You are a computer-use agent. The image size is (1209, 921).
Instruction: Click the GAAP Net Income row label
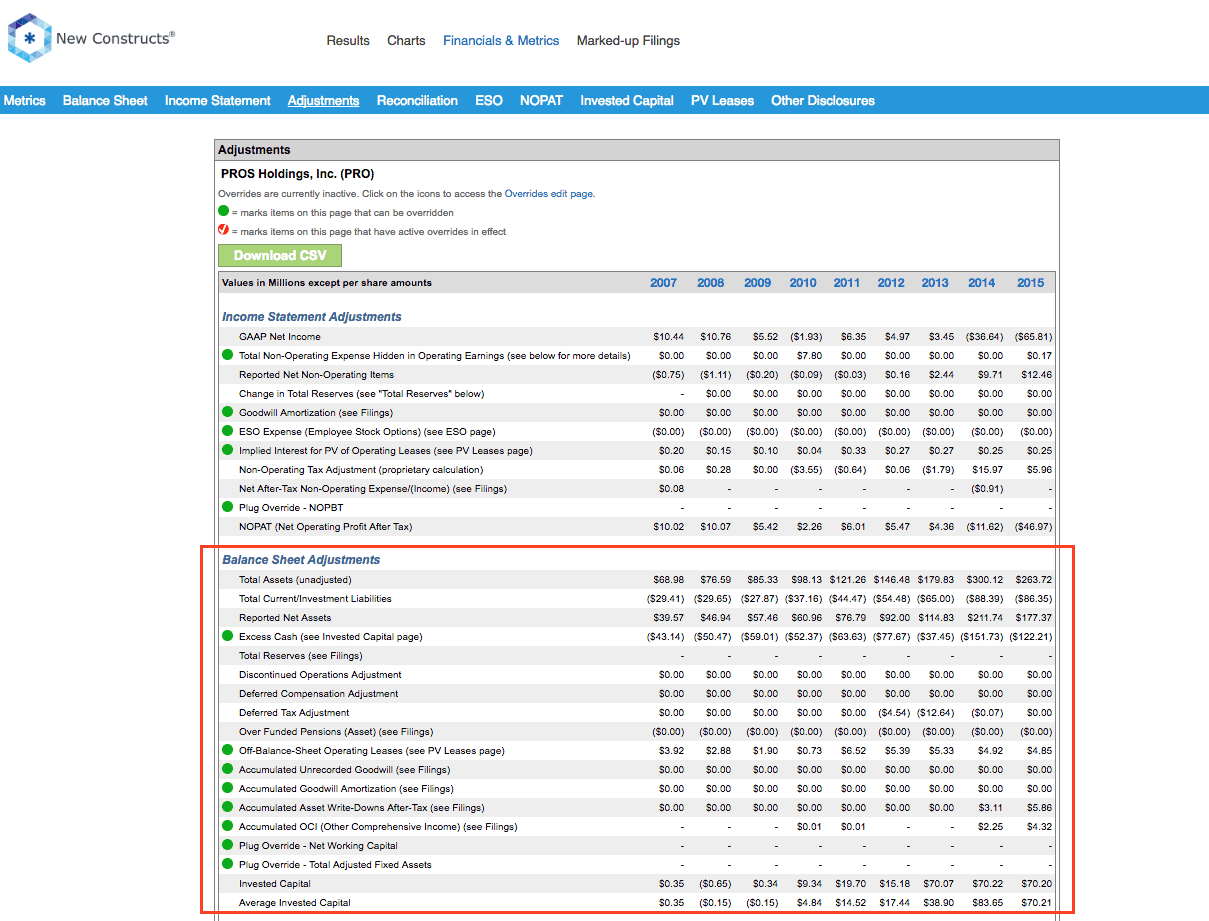pos(280,337)
